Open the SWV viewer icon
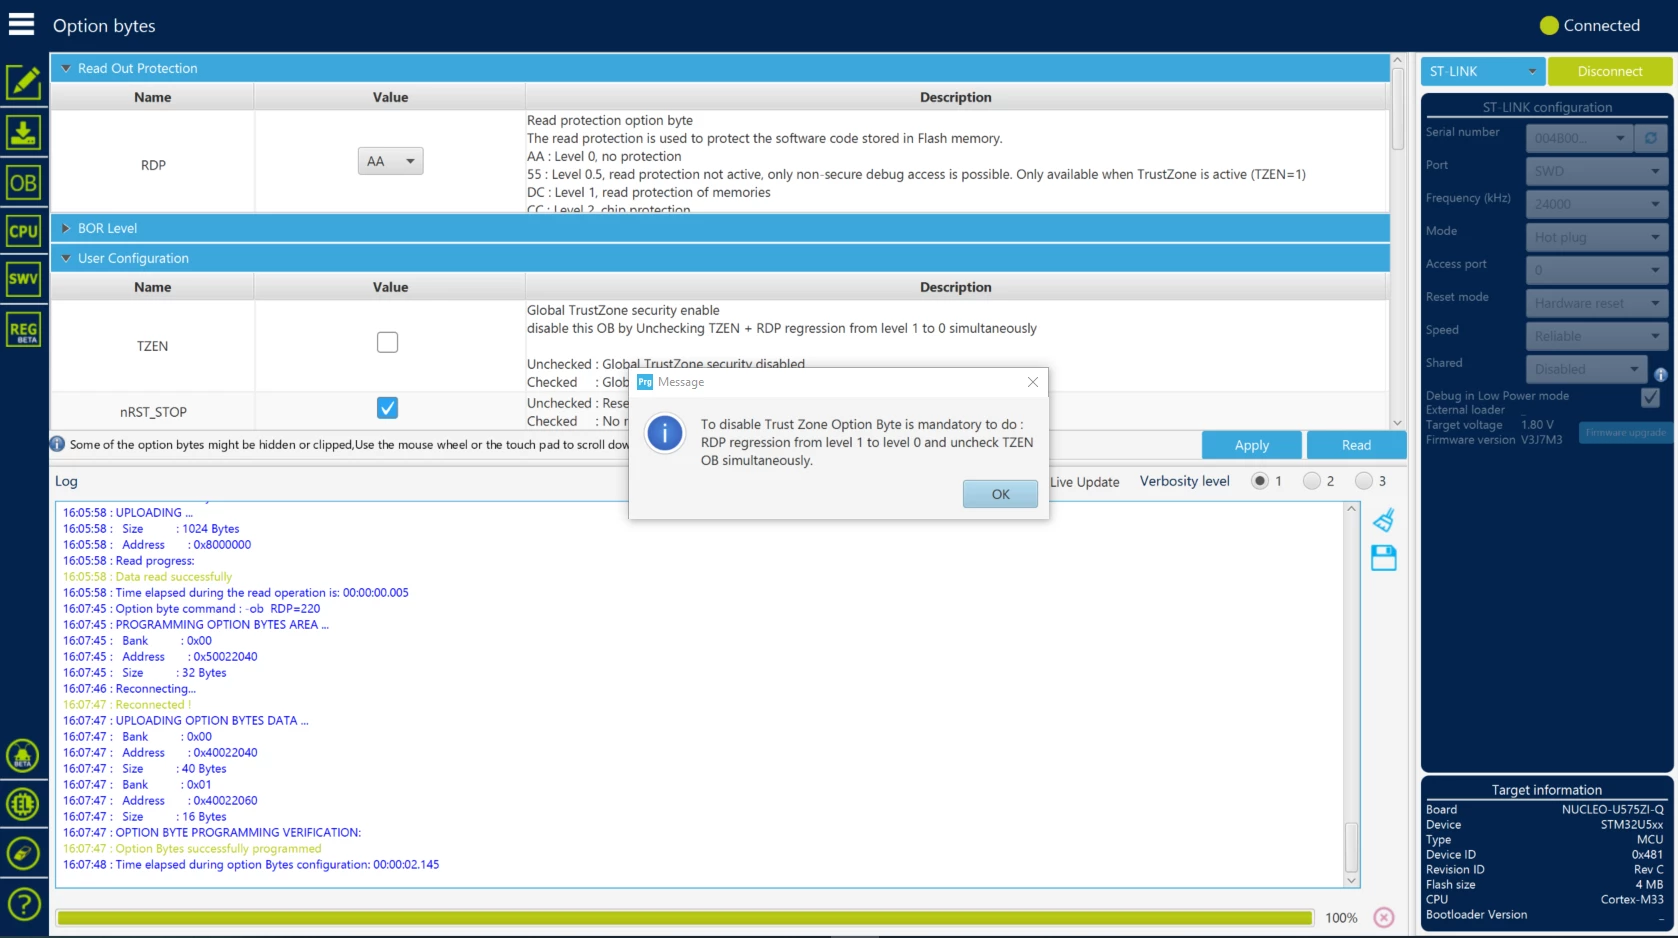1678x938 pixels. point(23,279)
